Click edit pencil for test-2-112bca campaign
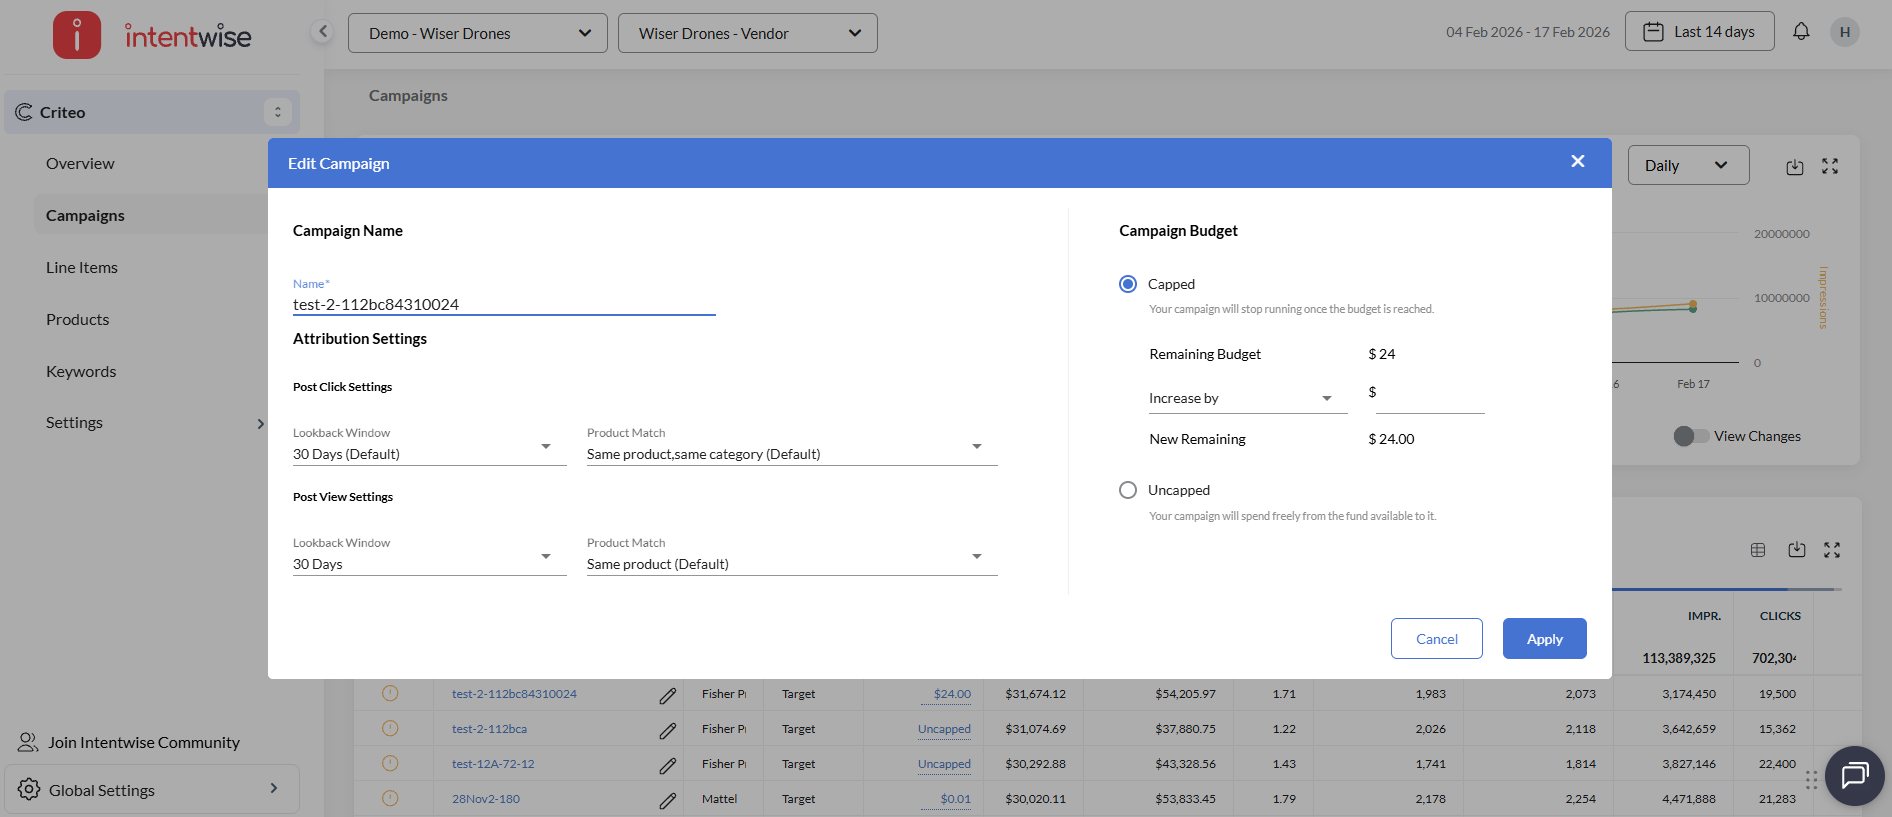 click(667, 730)
